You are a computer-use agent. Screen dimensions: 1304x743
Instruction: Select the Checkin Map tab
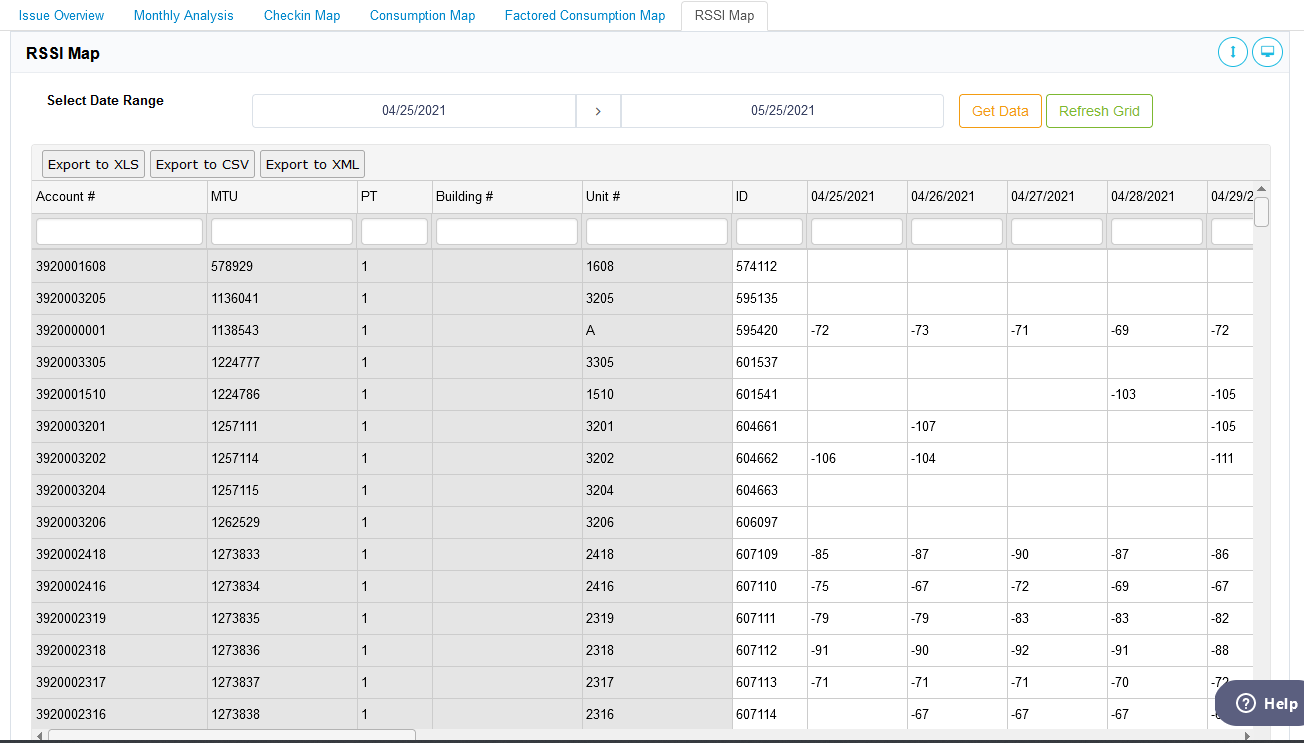(x=301, y=15)
